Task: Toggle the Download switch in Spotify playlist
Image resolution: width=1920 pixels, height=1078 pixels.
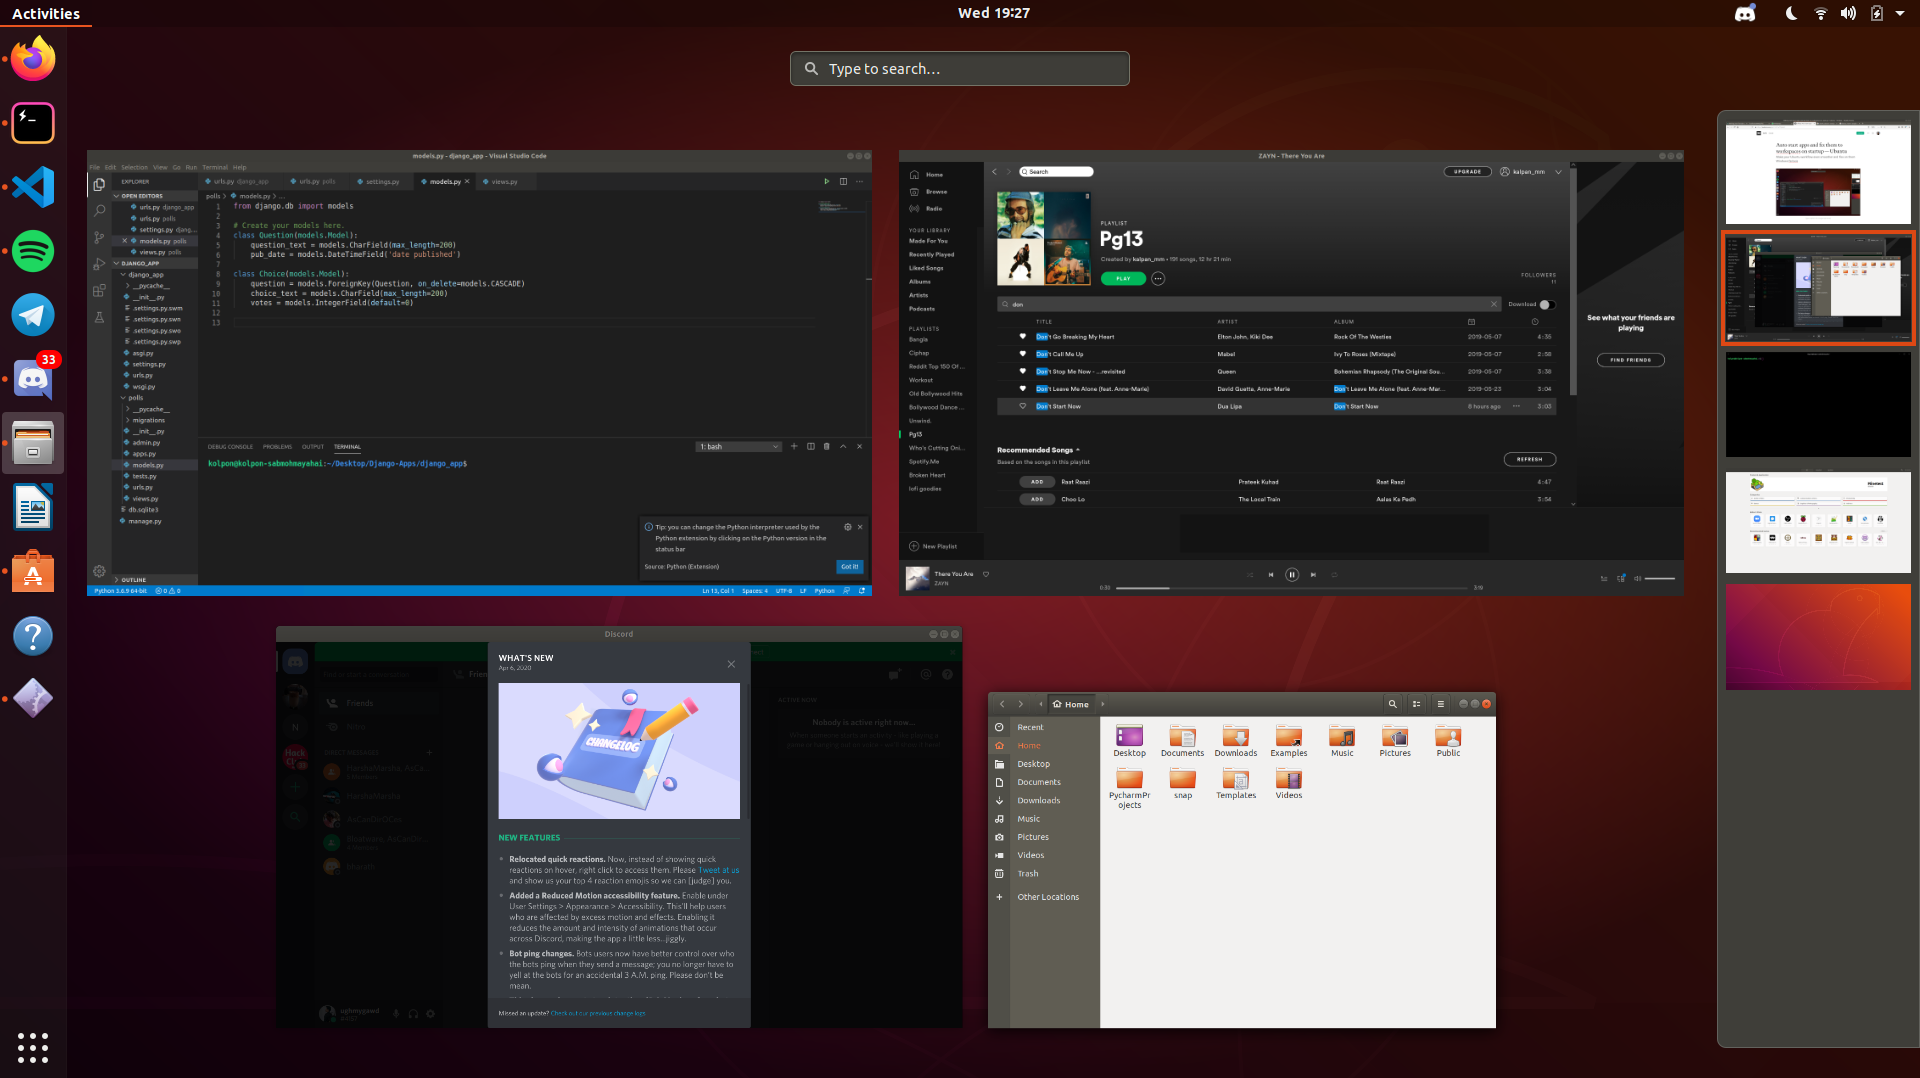Action: (x=1546, y=304)
